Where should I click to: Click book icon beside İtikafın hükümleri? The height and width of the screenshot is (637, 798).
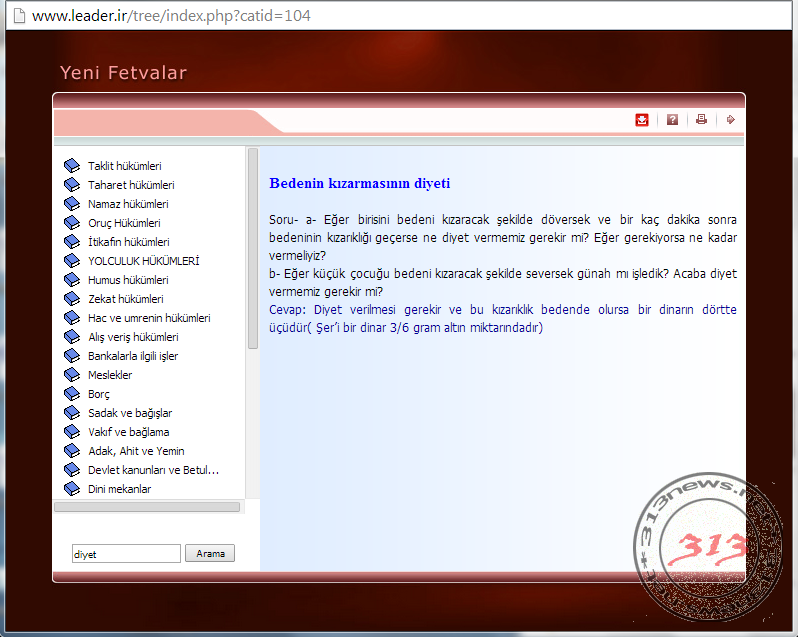pos(72,241)
